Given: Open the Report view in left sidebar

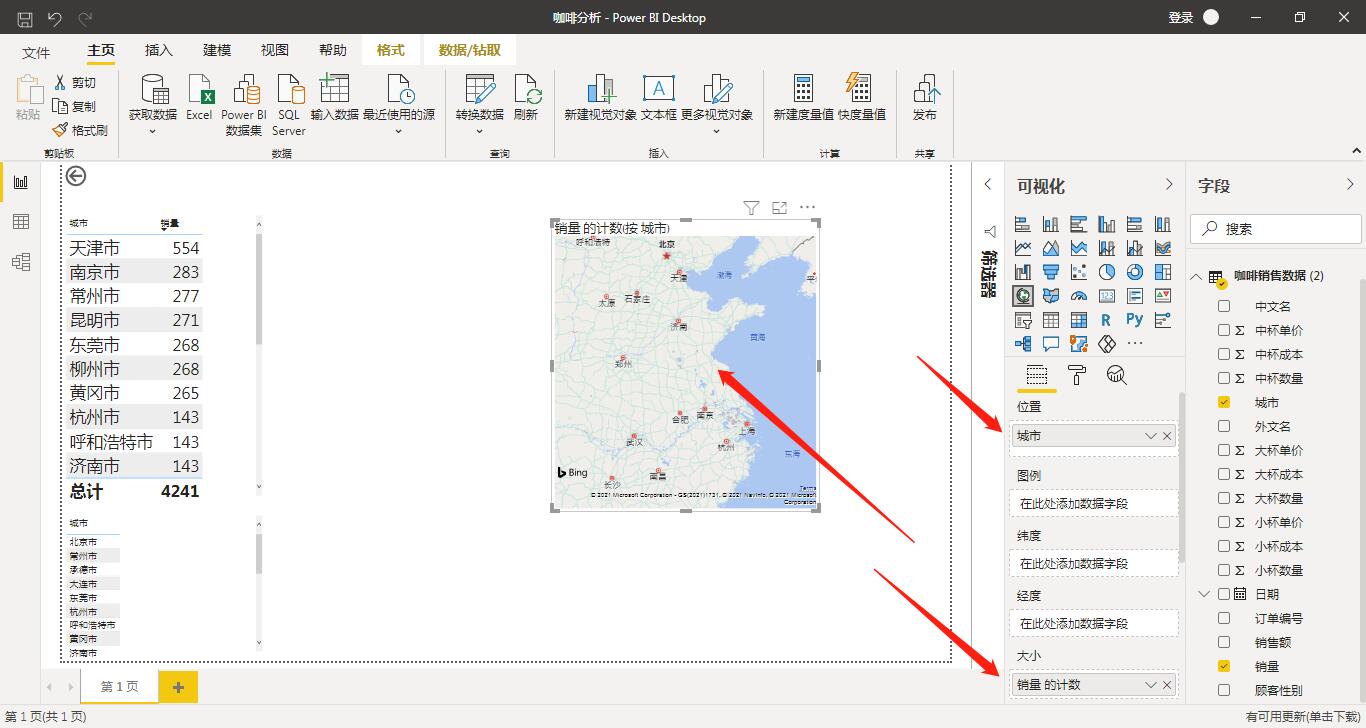Looking at the screenshot, I should point(21,182).
